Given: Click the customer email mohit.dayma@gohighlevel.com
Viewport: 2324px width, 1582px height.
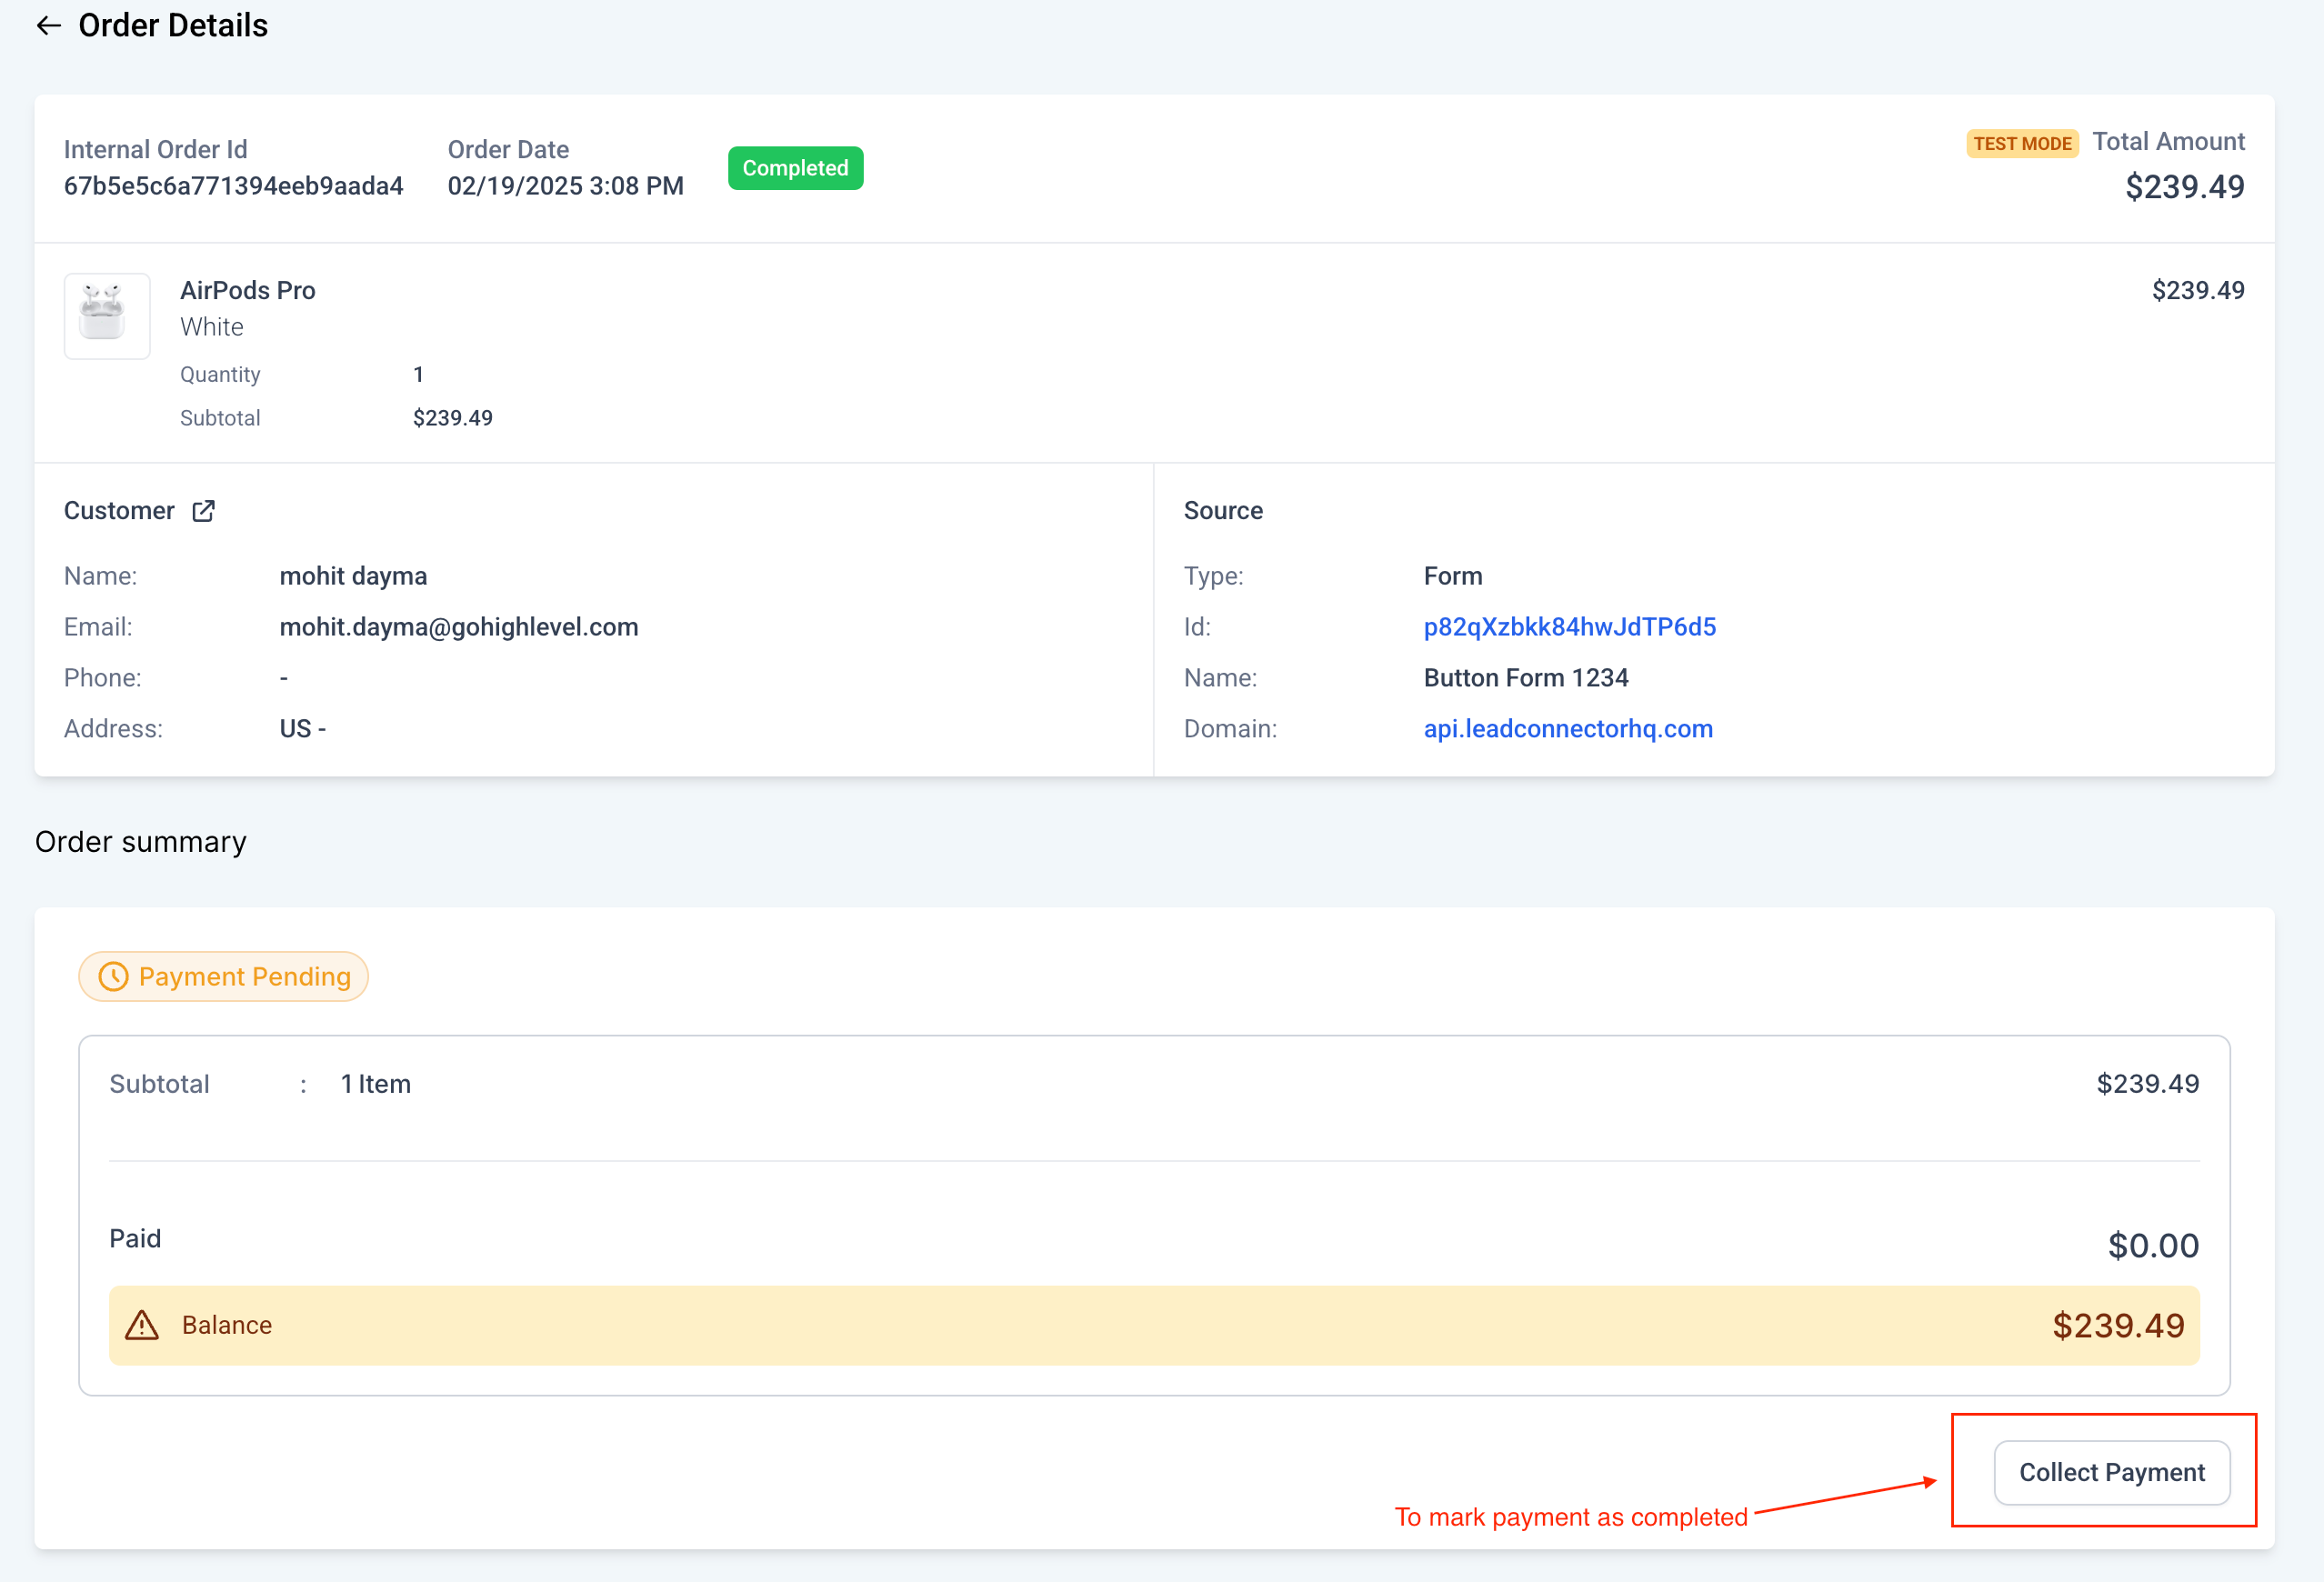Looking at the screenshot, I should [x=458, y=627].
